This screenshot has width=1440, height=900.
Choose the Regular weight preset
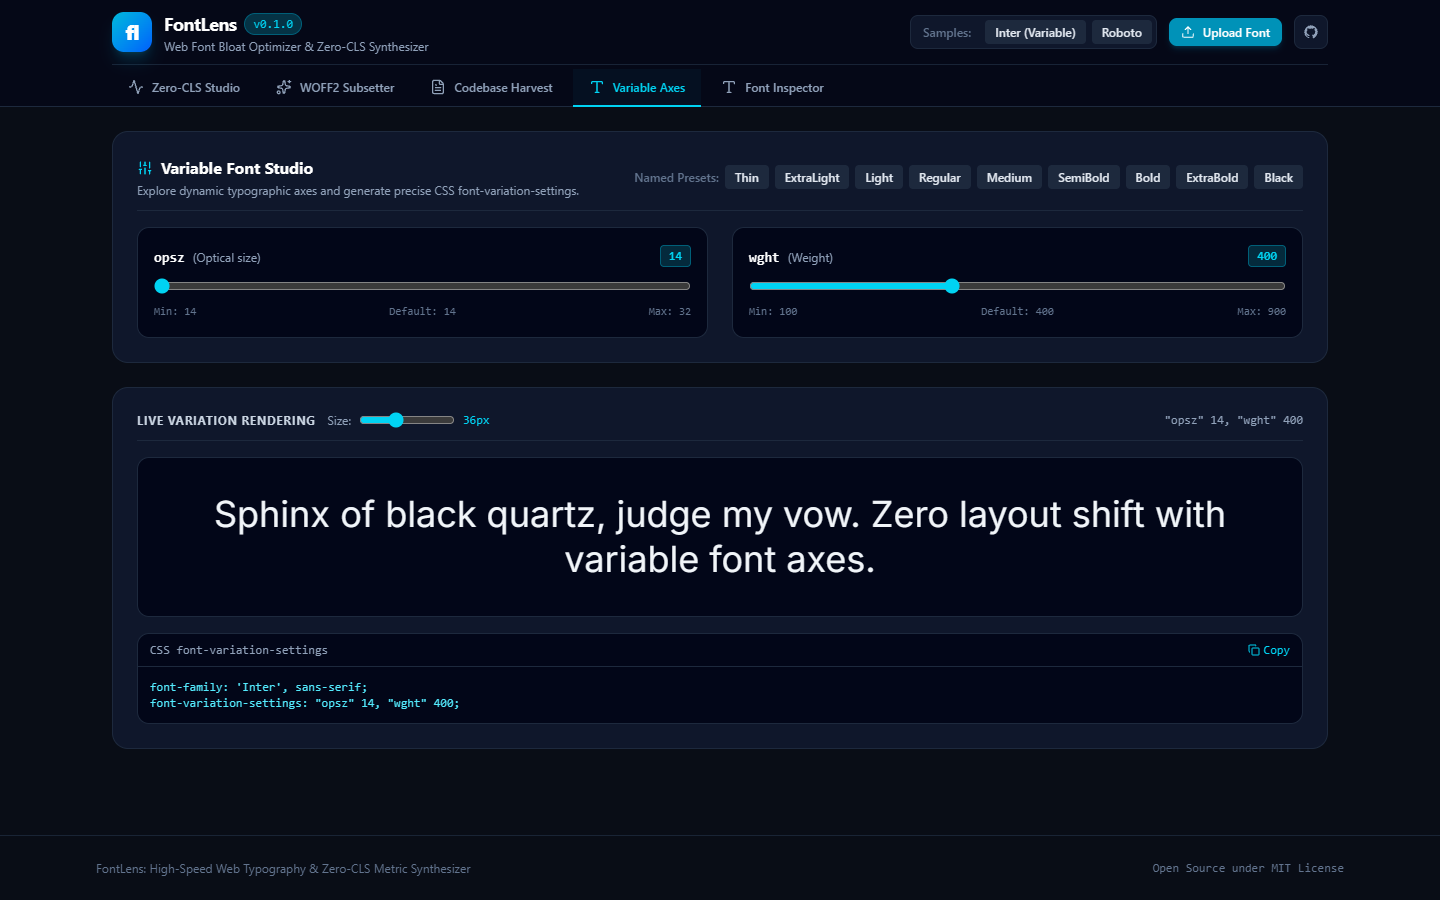(940, 178)
